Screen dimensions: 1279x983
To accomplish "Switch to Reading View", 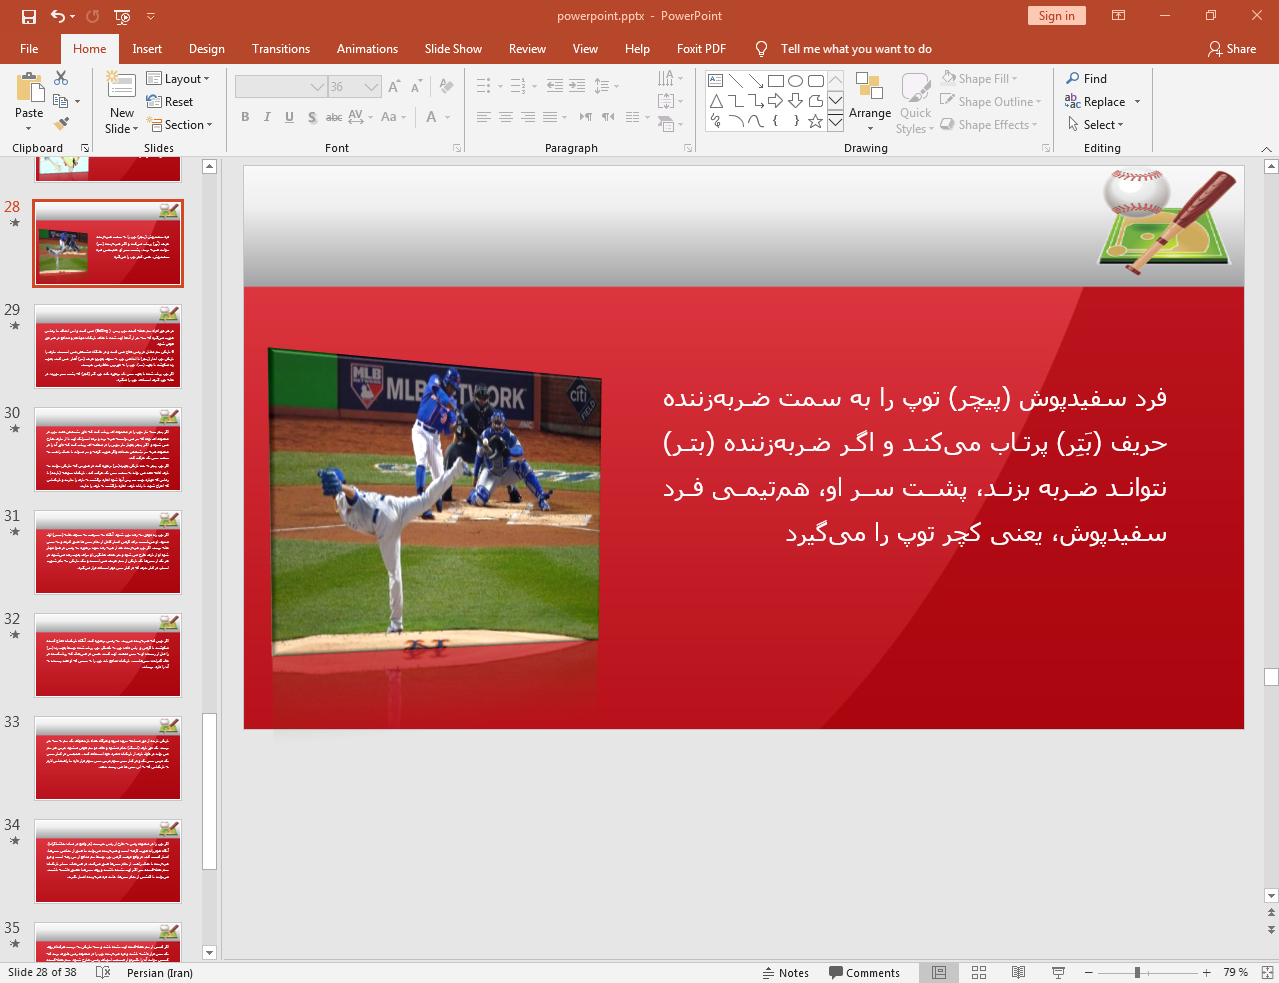I will 1018,972.
